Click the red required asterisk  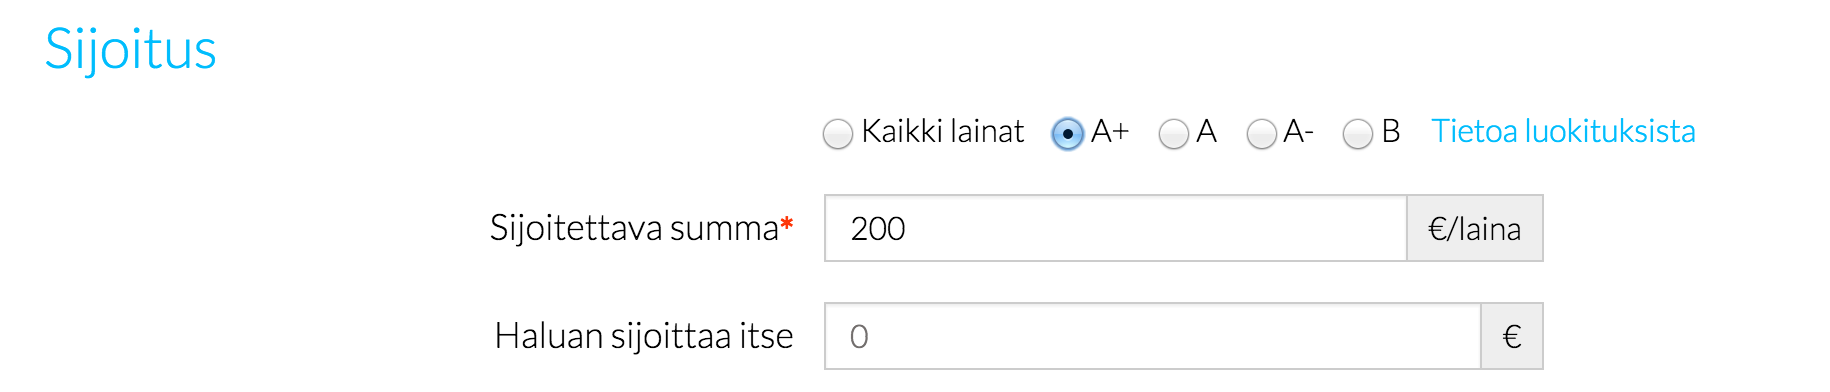pyautogui.click(x=787, y=224)
